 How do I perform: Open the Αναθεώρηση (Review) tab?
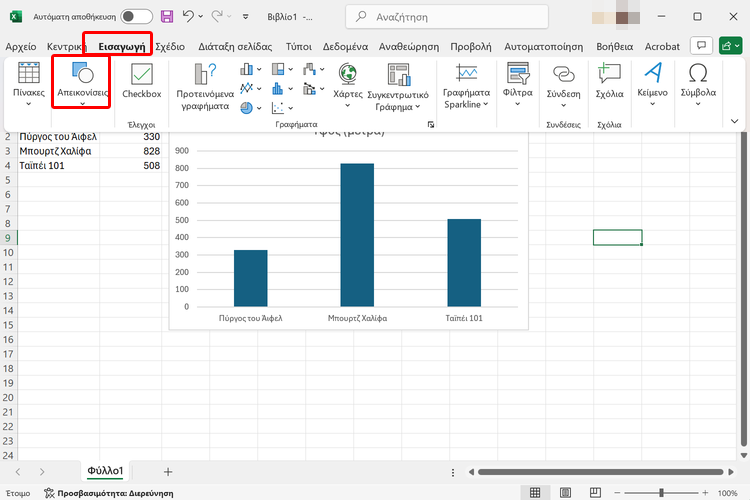click(x=409, y=46)
